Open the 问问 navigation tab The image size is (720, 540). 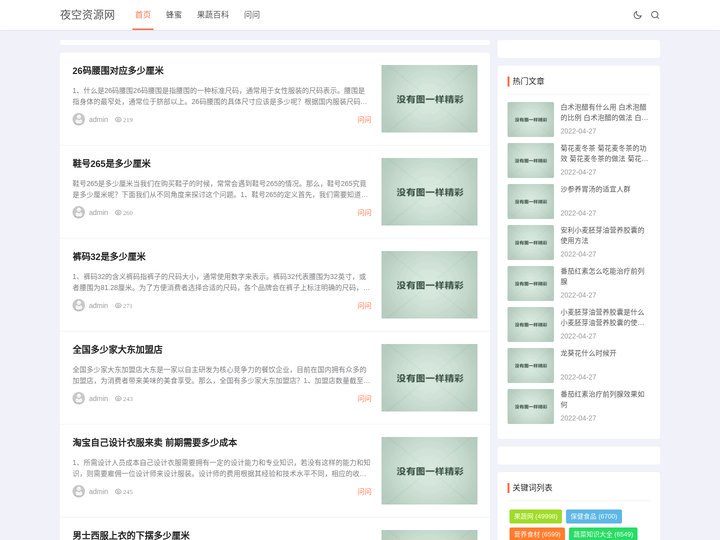tap(252, 15)
